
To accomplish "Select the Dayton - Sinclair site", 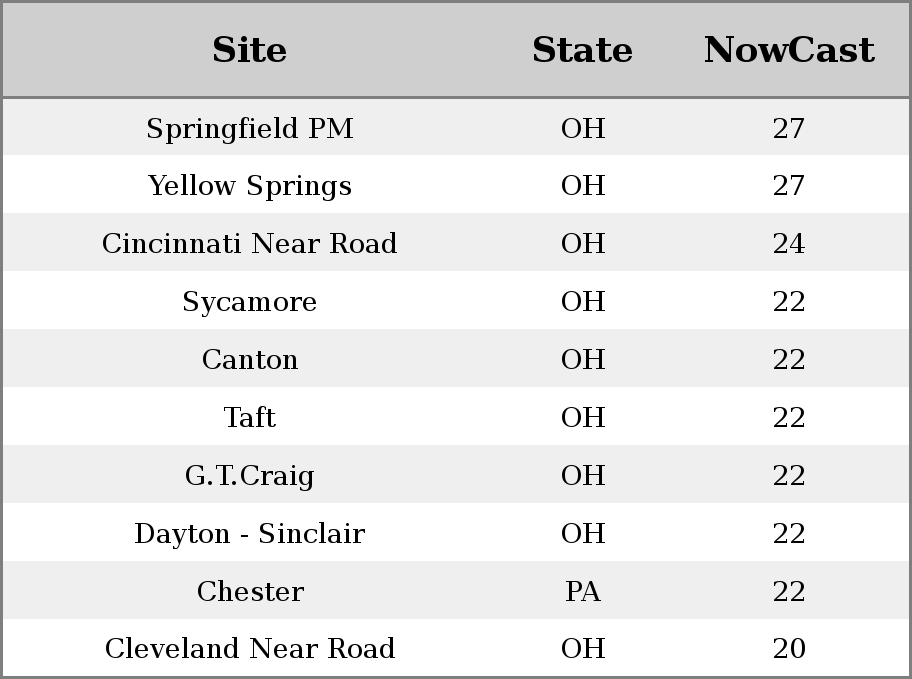I will [x=250, y=533].
